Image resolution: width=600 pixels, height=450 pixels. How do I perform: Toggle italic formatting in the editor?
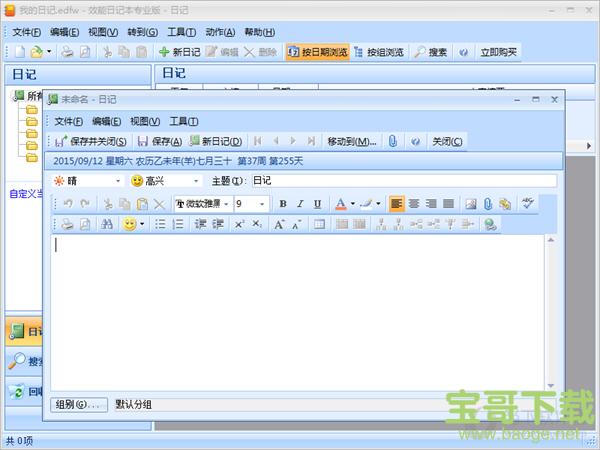(x=300, y=204)
